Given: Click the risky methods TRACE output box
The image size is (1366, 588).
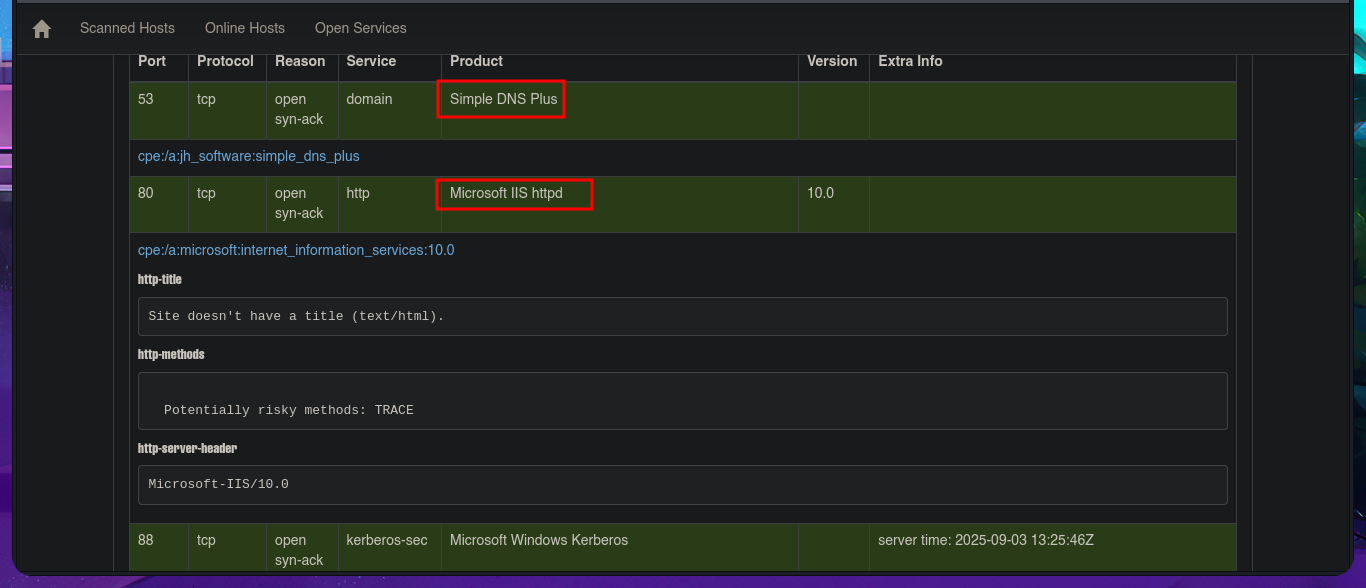Looking at the screenshot, I should click(x=682, y=401).
